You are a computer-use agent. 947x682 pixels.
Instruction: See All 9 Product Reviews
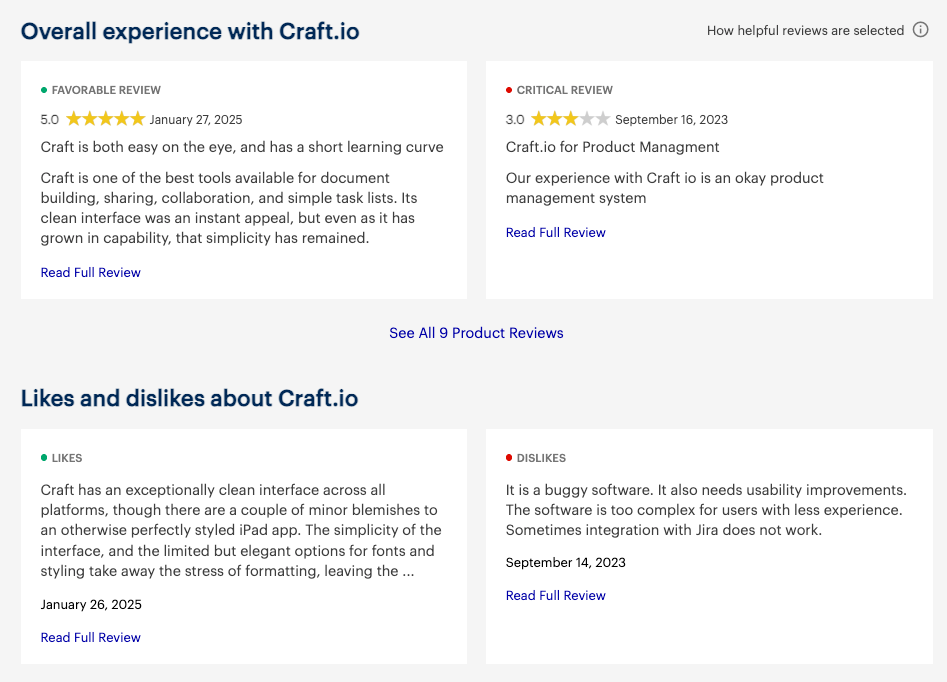(x=476, y=333)
